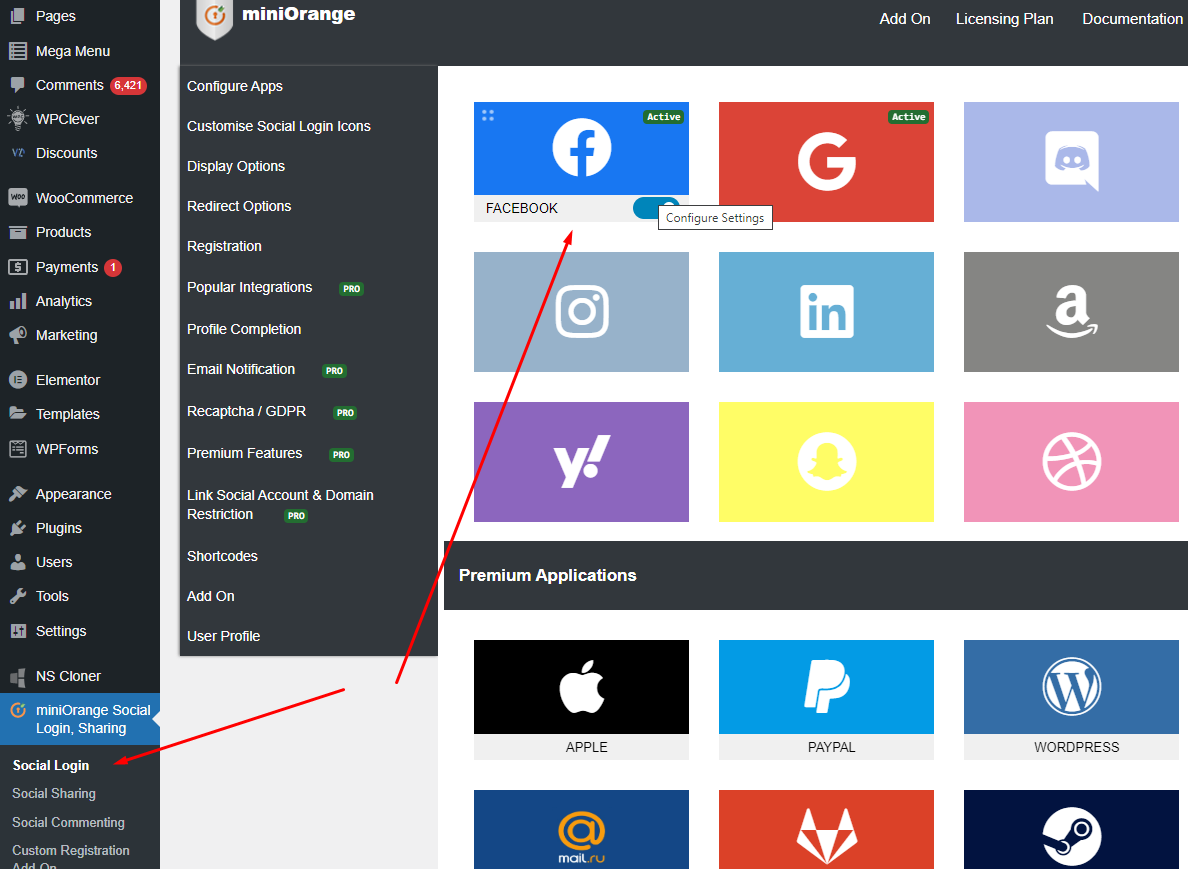This screenshot has height=869, width=1188.
Task: Click the Facebook app icon tile
Action: [x=581, y=148]
